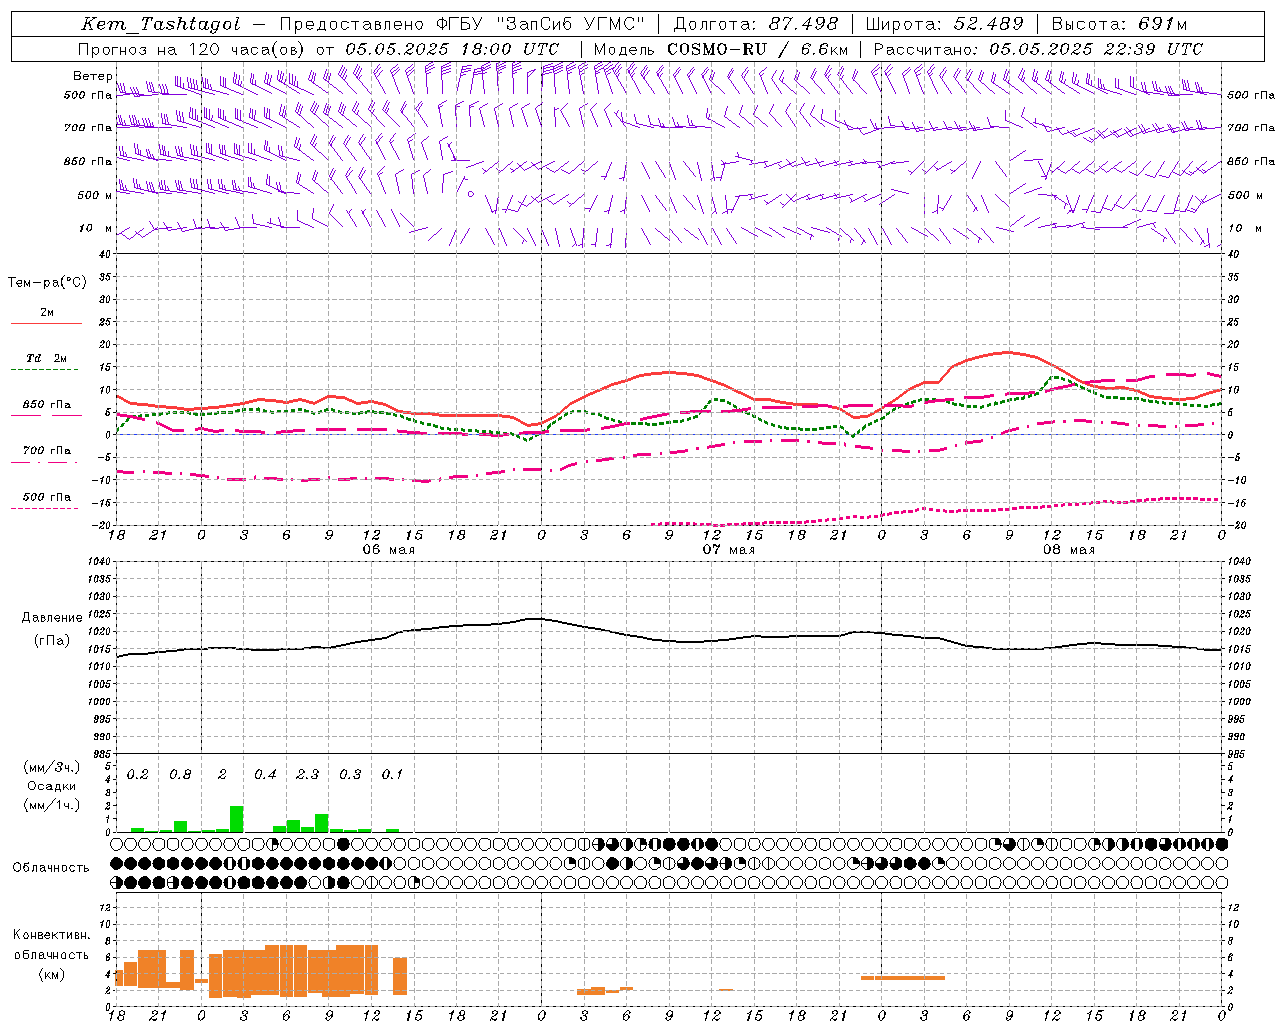Click the Облачность cloud cover label
The width and height of the screenshot is (1280, 1024).
tap(51, 868)
